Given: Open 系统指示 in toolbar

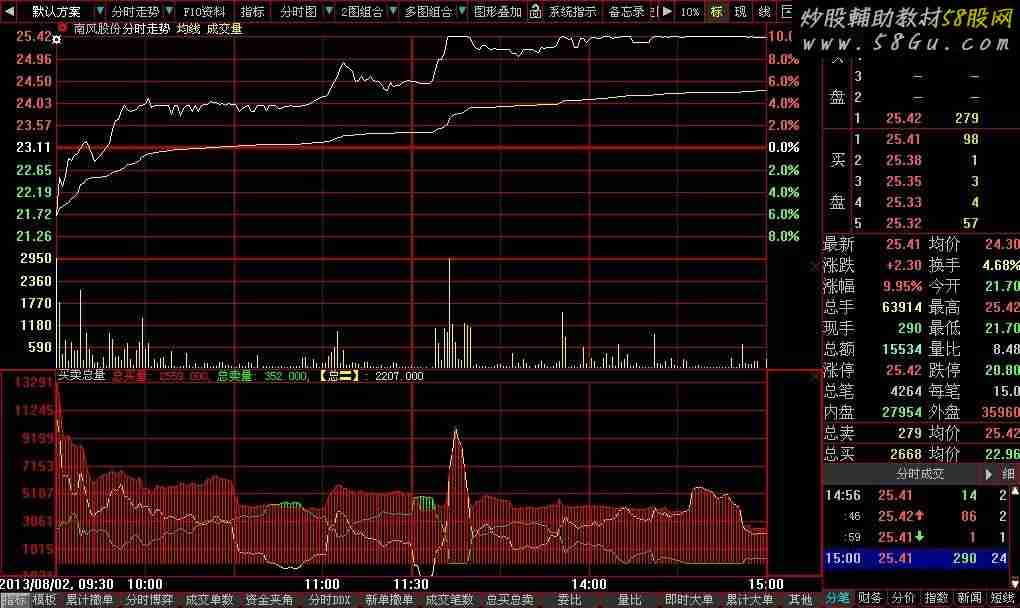Looking at the screenshot, I should [x=572, y=12].
